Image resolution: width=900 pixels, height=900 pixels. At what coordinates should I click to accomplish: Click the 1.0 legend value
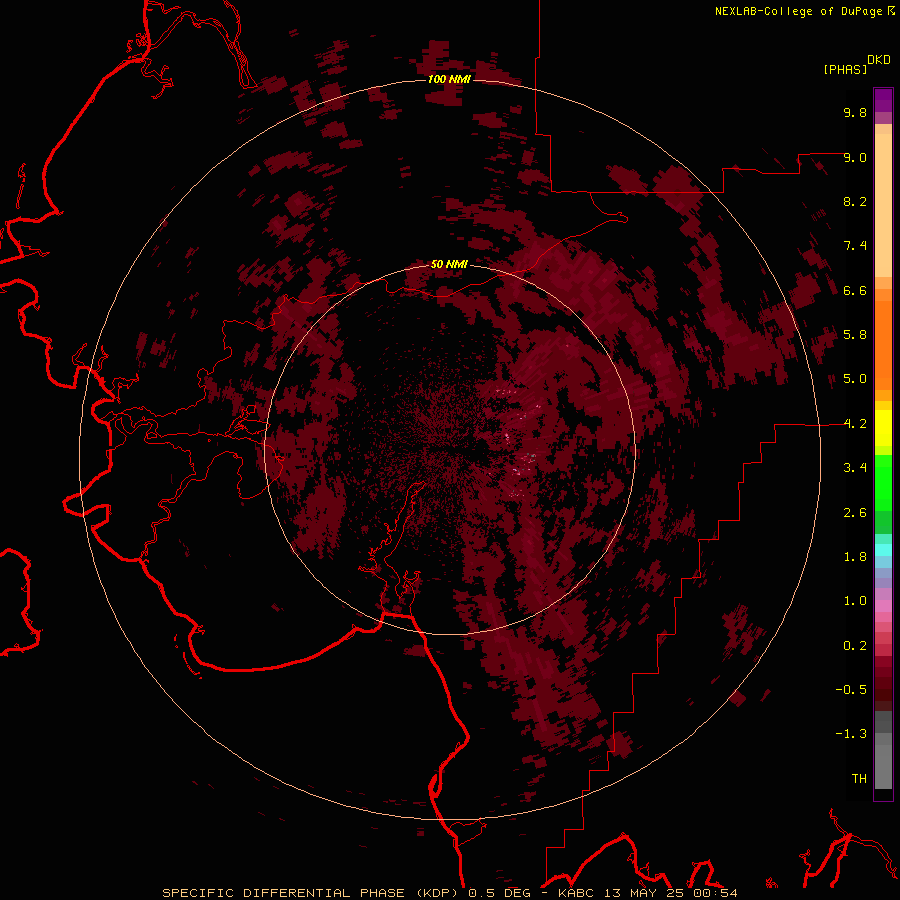pyautogui.click(x=855, y=601)
